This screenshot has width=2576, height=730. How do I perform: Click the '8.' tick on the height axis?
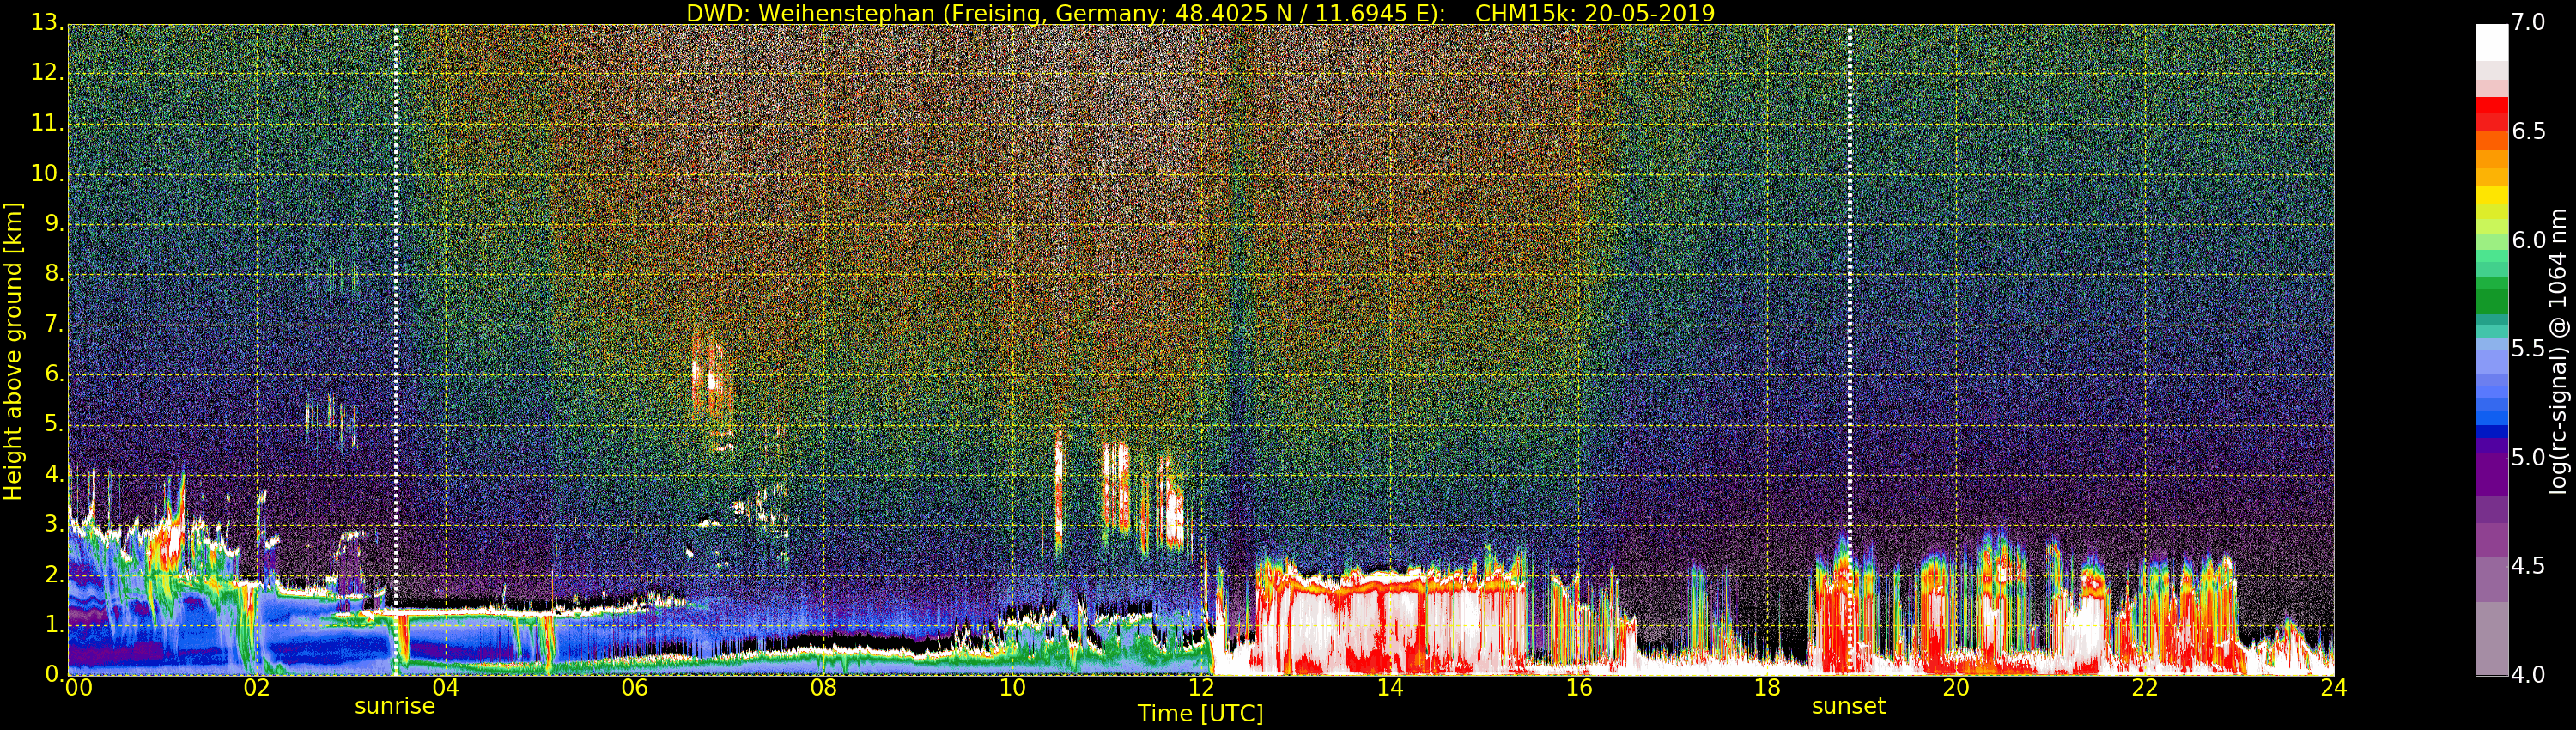(52, 274)
